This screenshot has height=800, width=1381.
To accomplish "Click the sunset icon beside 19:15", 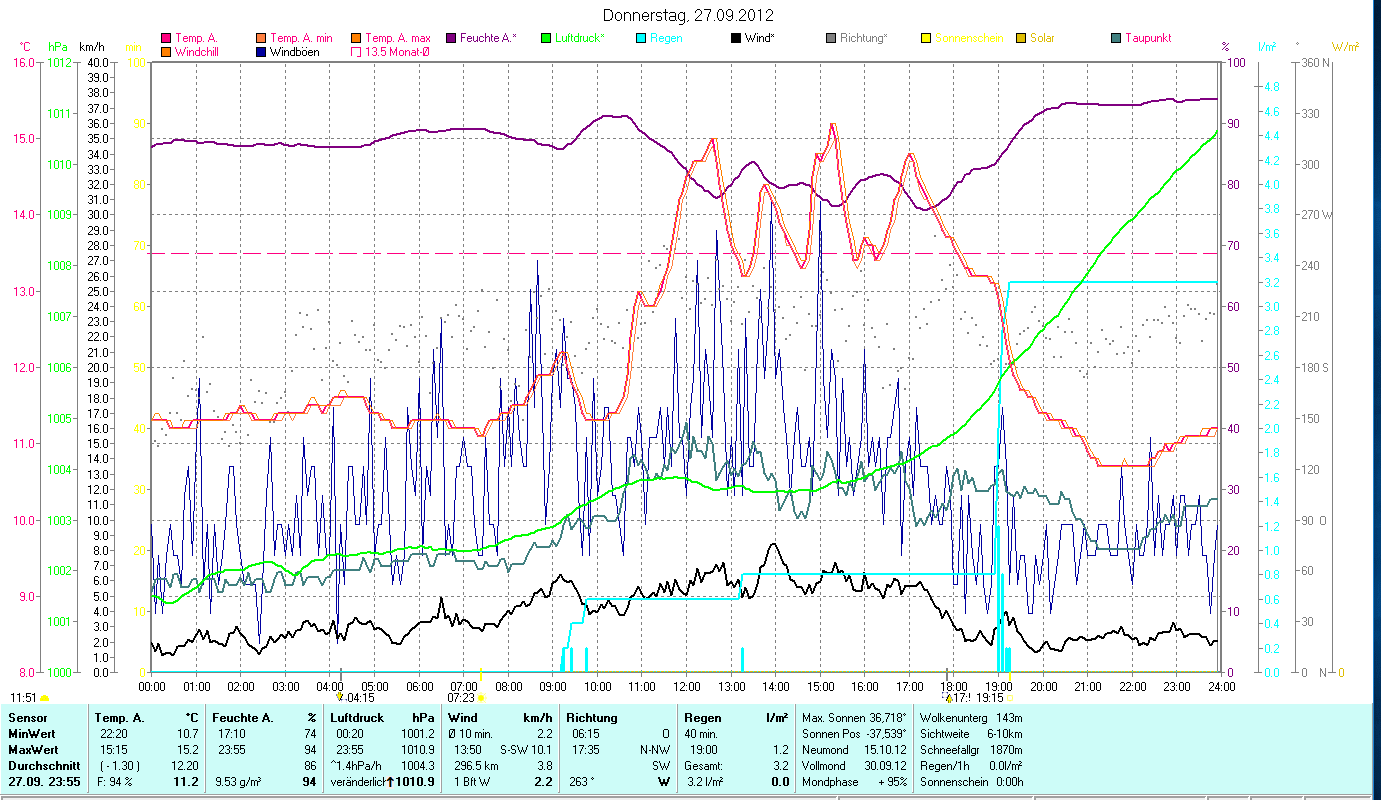I will [1012, 698].
